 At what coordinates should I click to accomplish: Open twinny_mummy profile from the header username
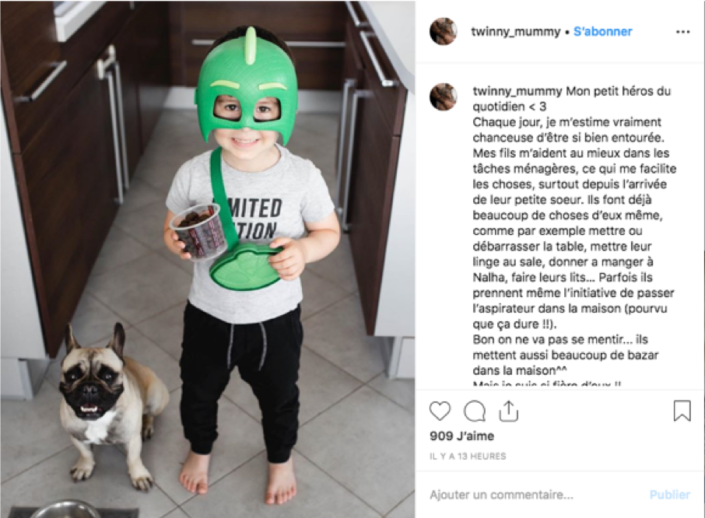tap(516, 31)
